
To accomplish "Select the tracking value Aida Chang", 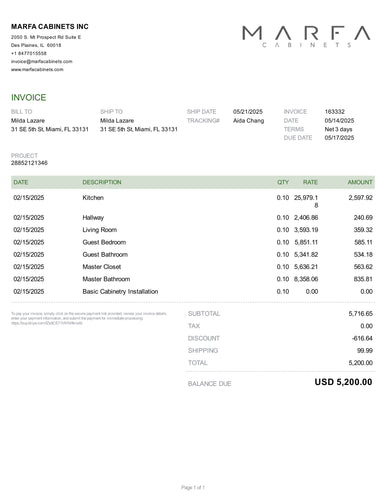I will (x=248, y=120).
